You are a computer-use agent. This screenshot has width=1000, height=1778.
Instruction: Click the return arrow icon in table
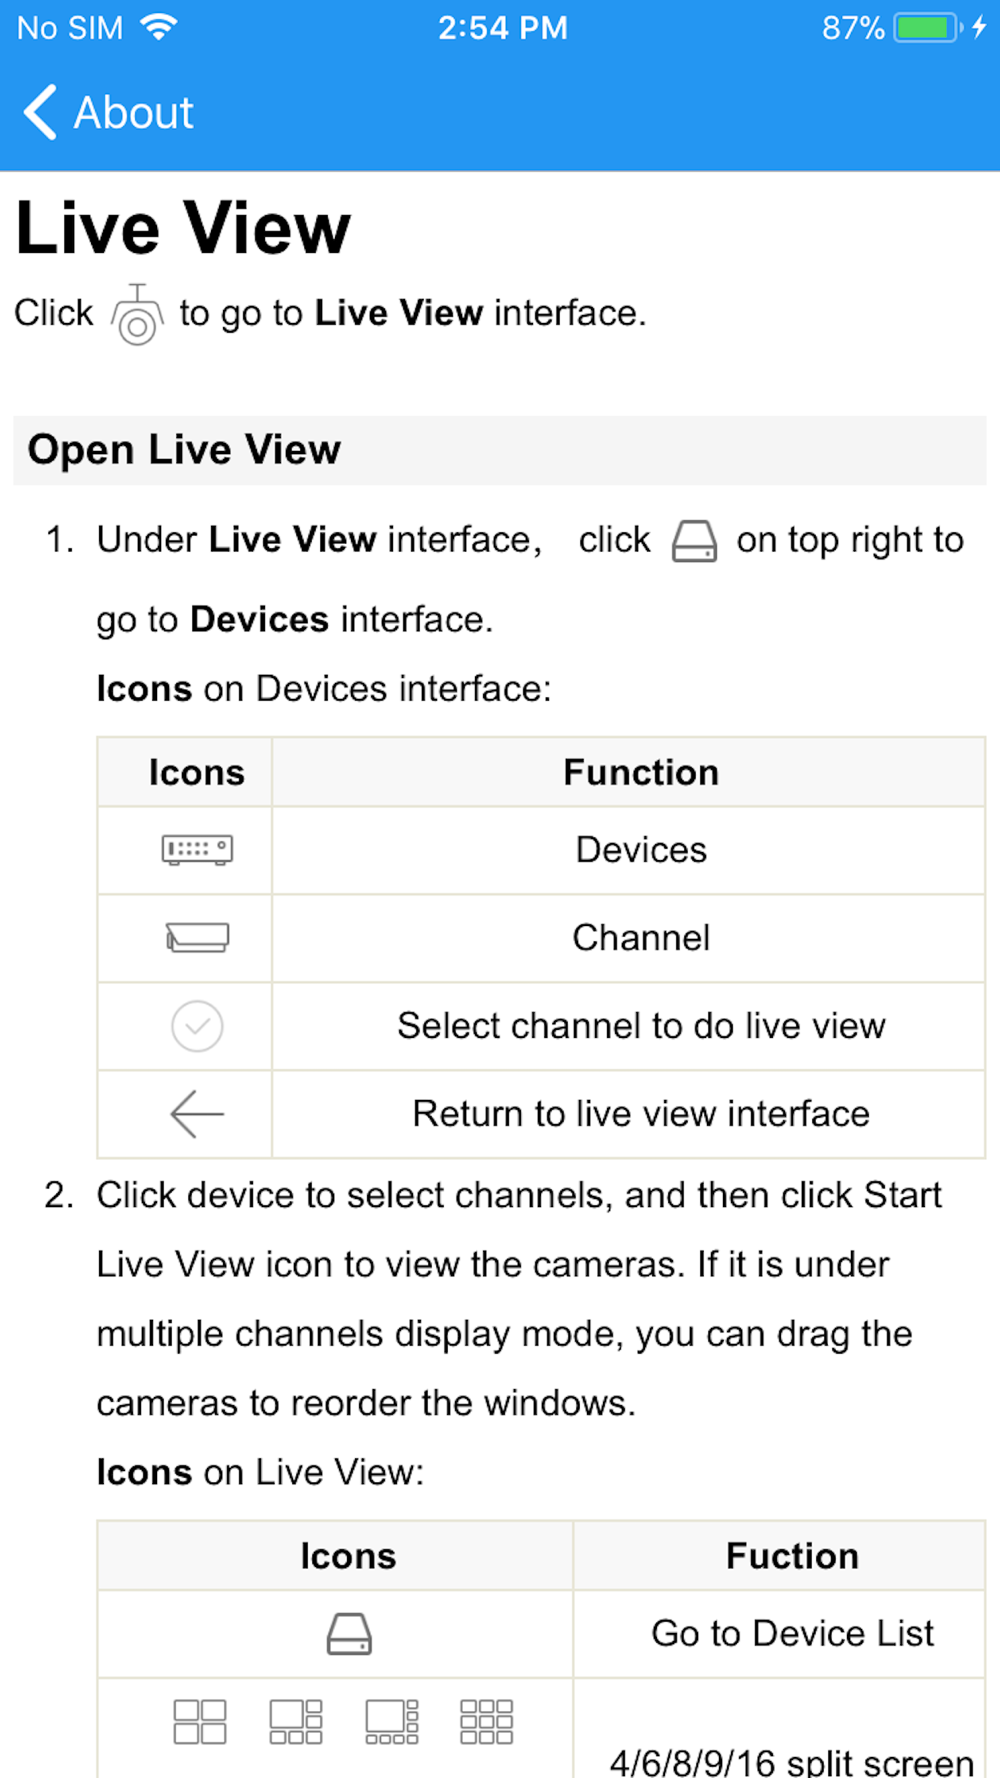pos(197,1113)
